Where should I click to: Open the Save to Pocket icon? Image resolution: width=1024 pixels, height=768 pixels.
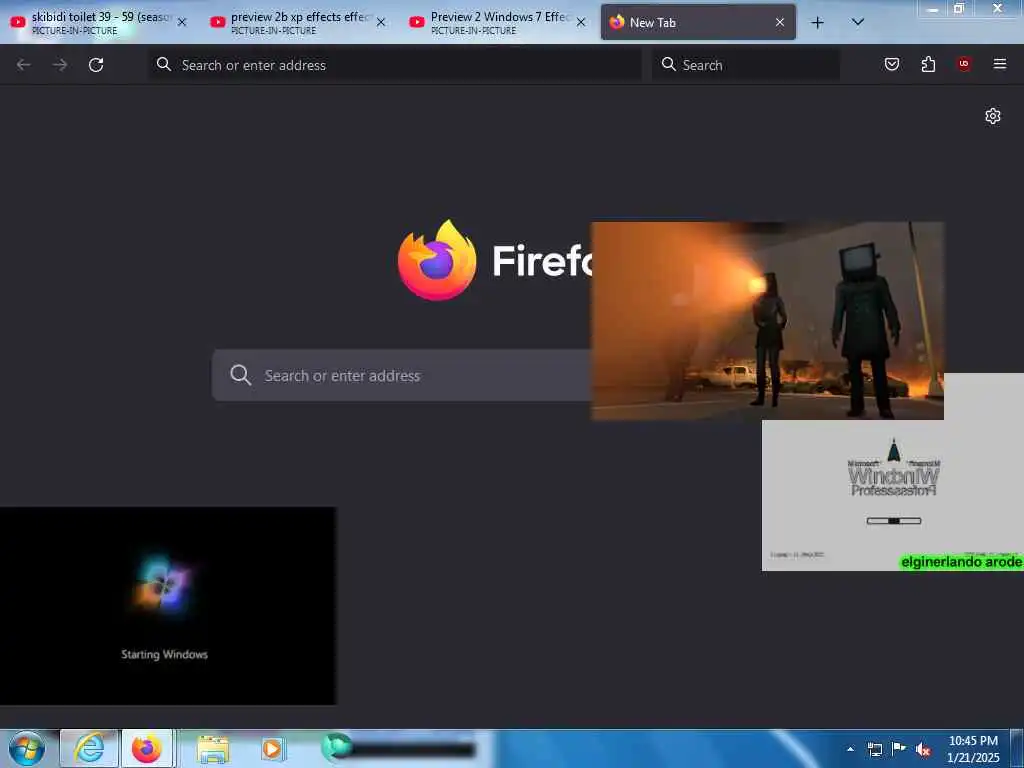coord(891,64)
